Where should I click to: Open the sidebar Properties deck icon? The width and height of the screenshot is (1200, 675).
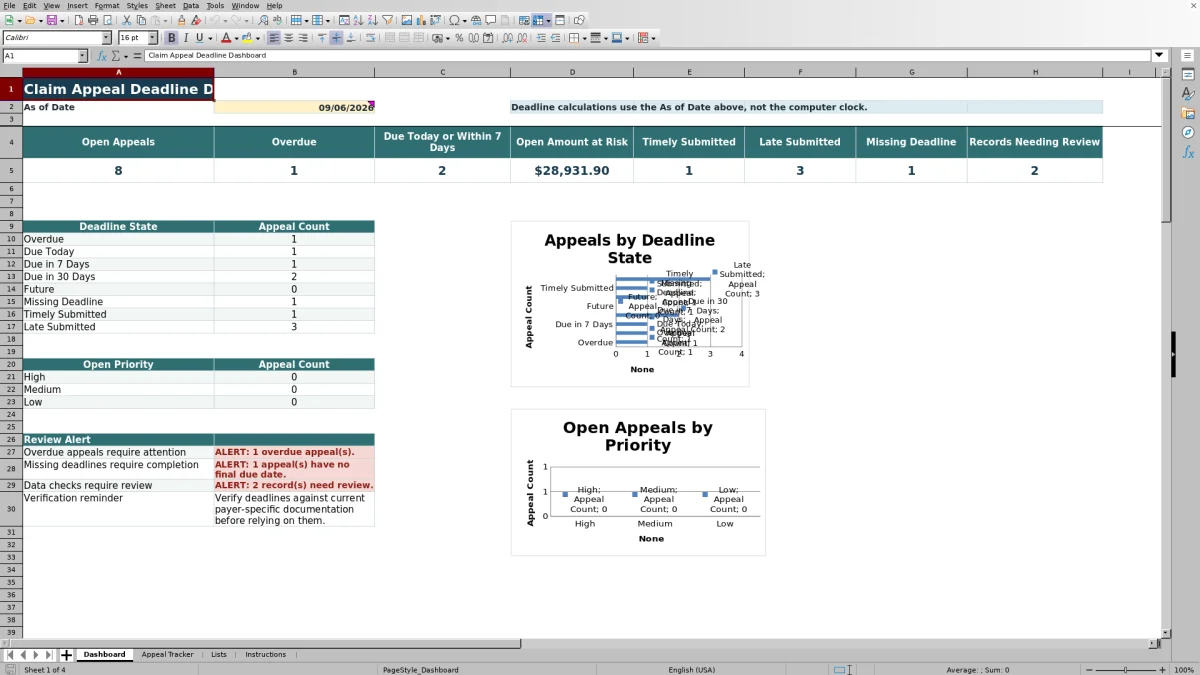click(x=1188, y=75)
